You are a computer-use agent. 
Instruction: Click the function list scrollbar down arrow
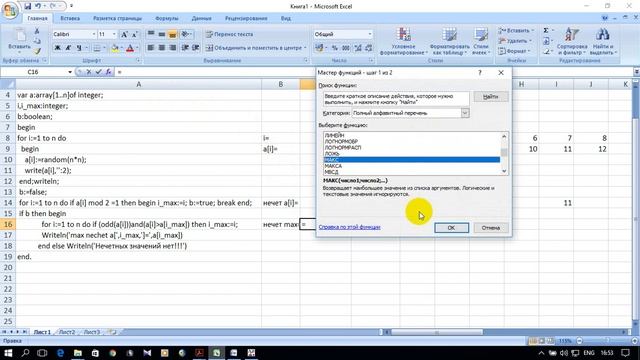504,171
